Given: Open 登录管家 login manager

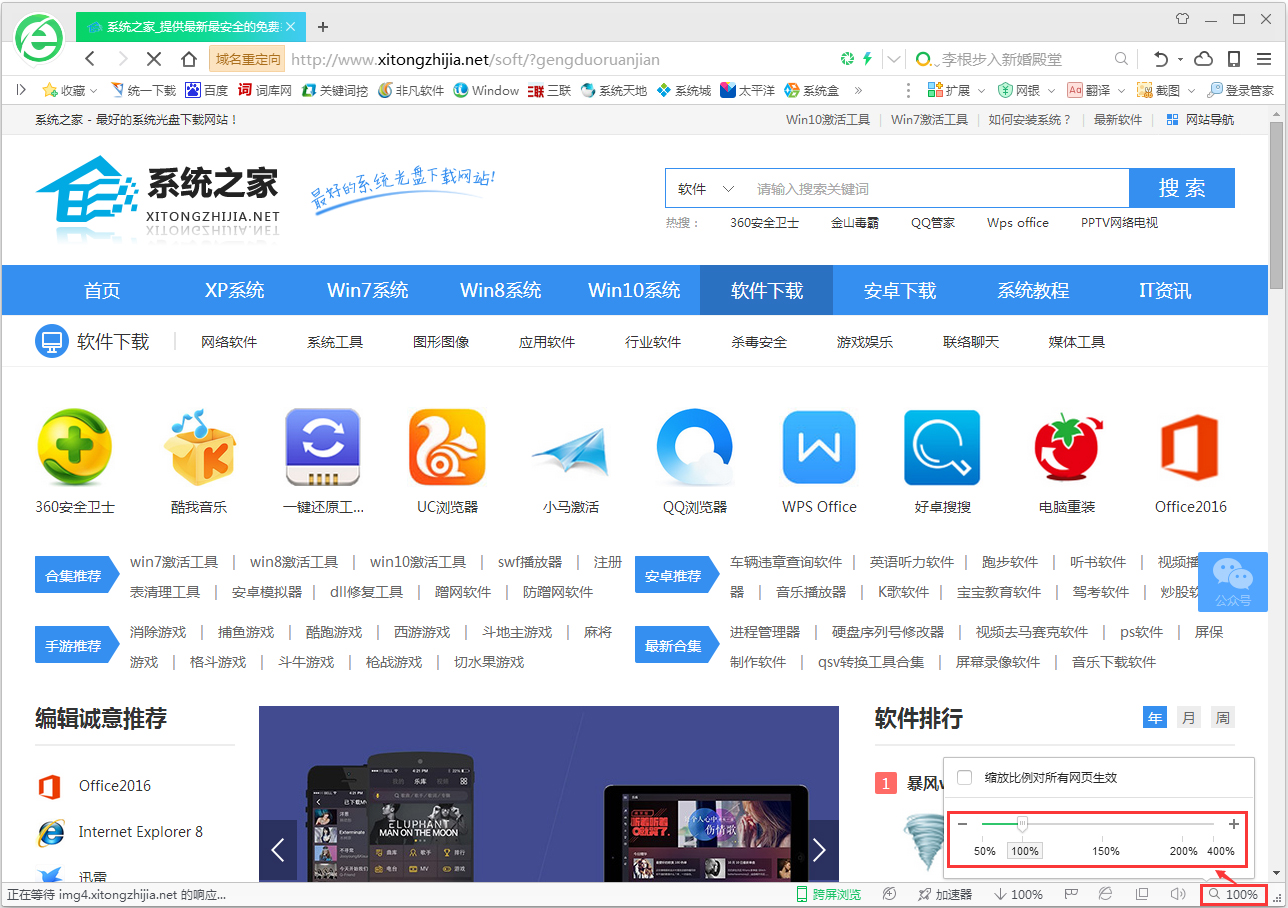Looking at the screenshot, I should (x=1240, y=90).
